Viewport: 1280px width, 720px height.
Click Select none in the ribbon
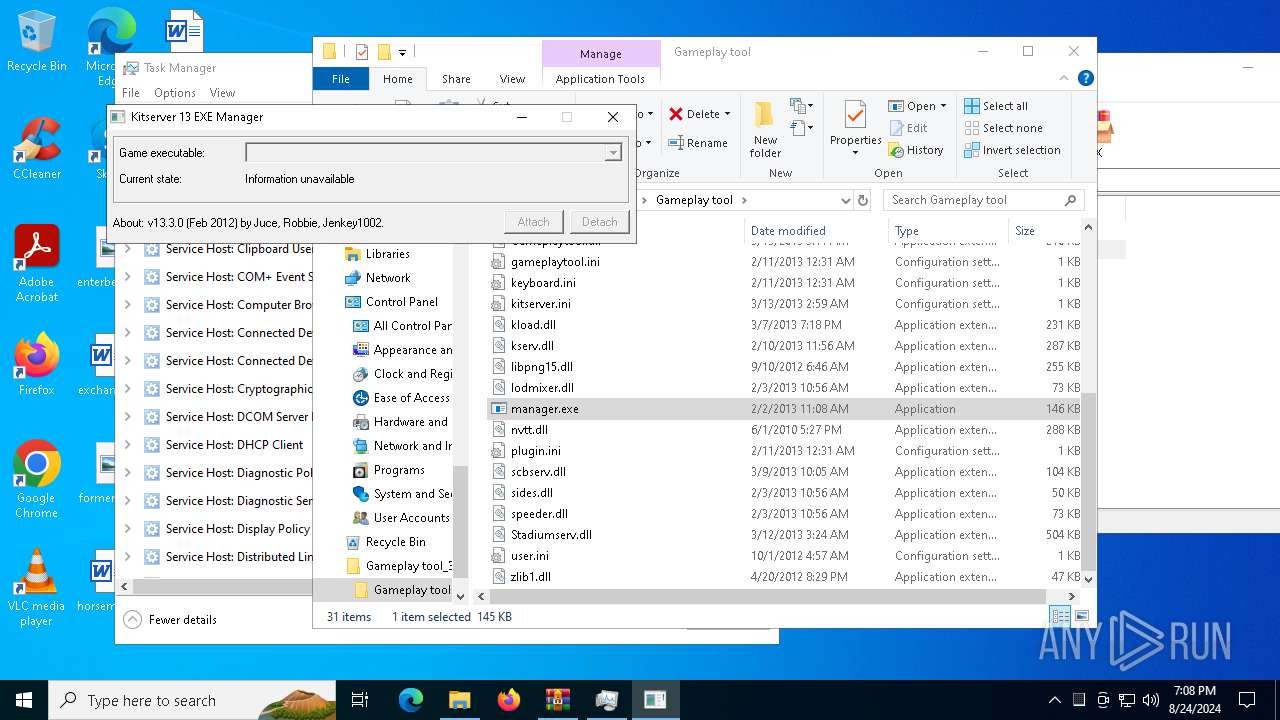1003,128
